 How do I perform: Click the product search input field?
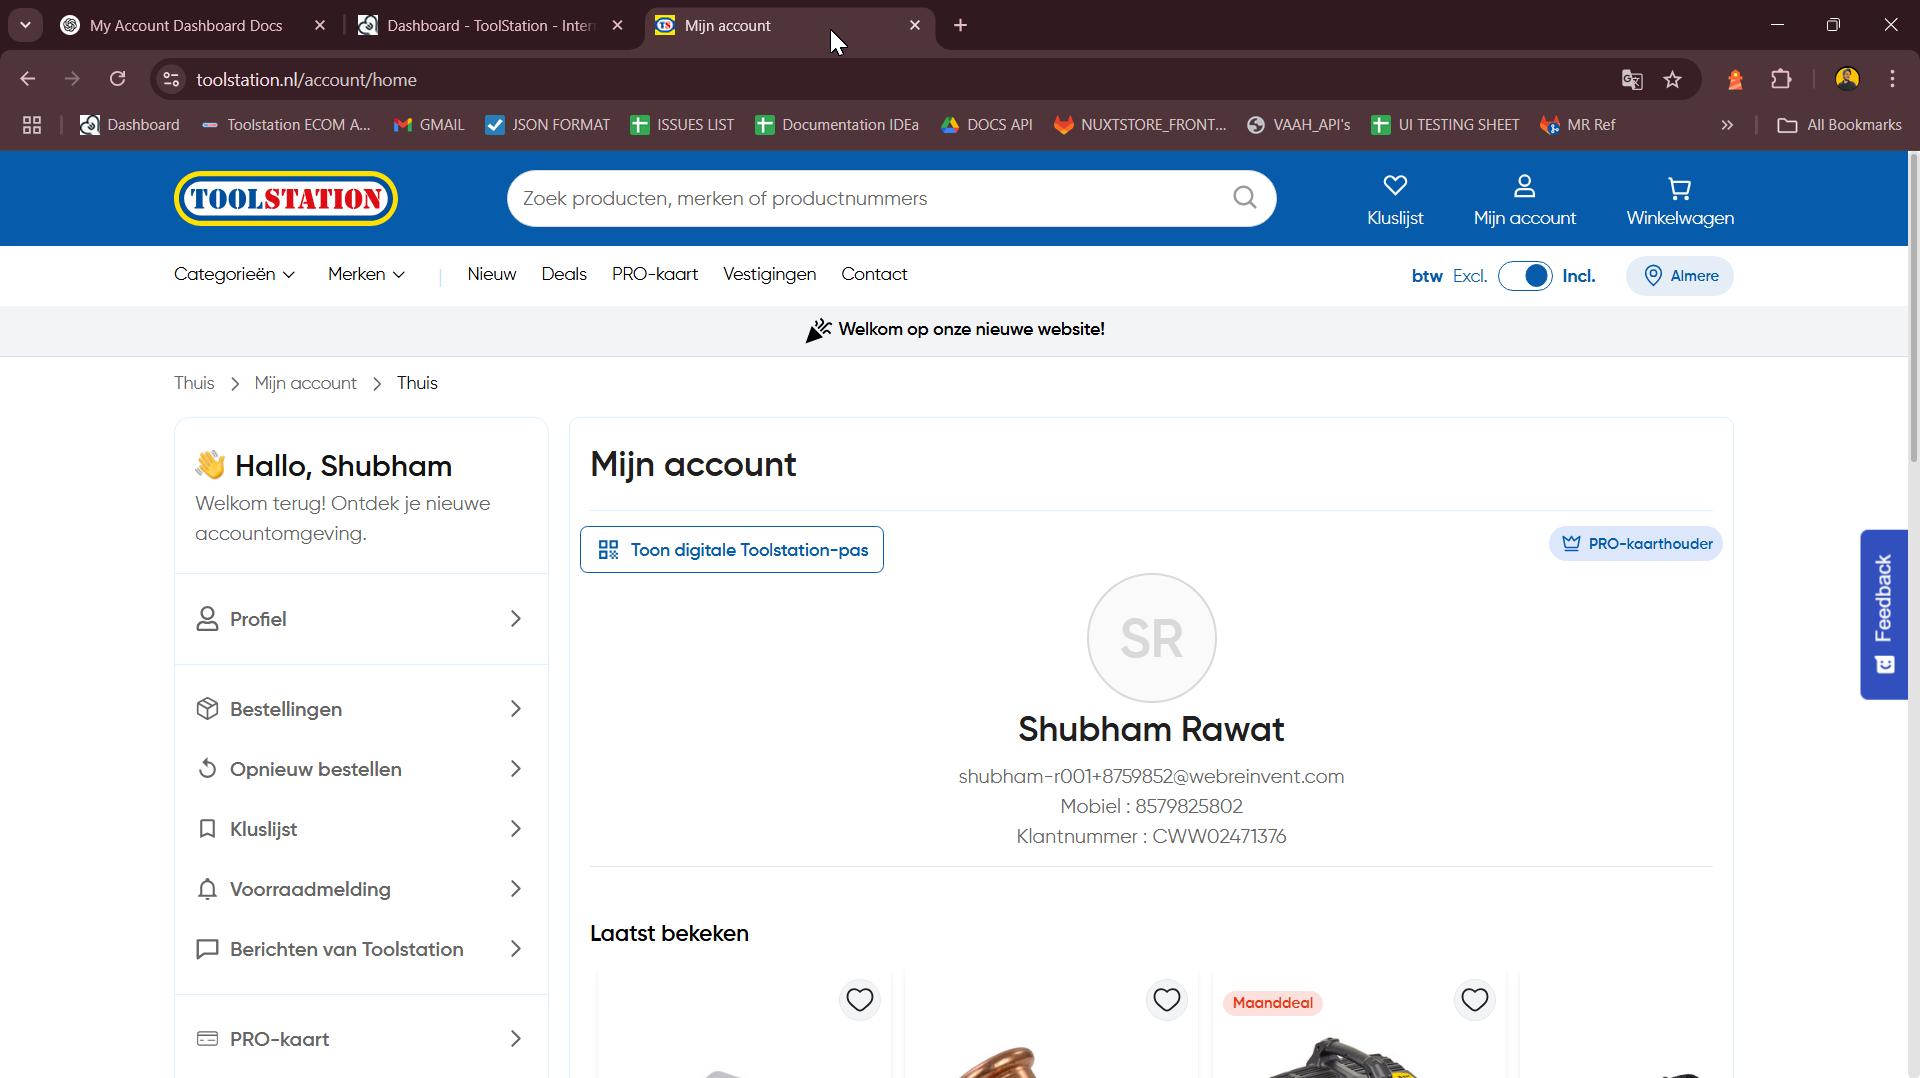(870, 198)
